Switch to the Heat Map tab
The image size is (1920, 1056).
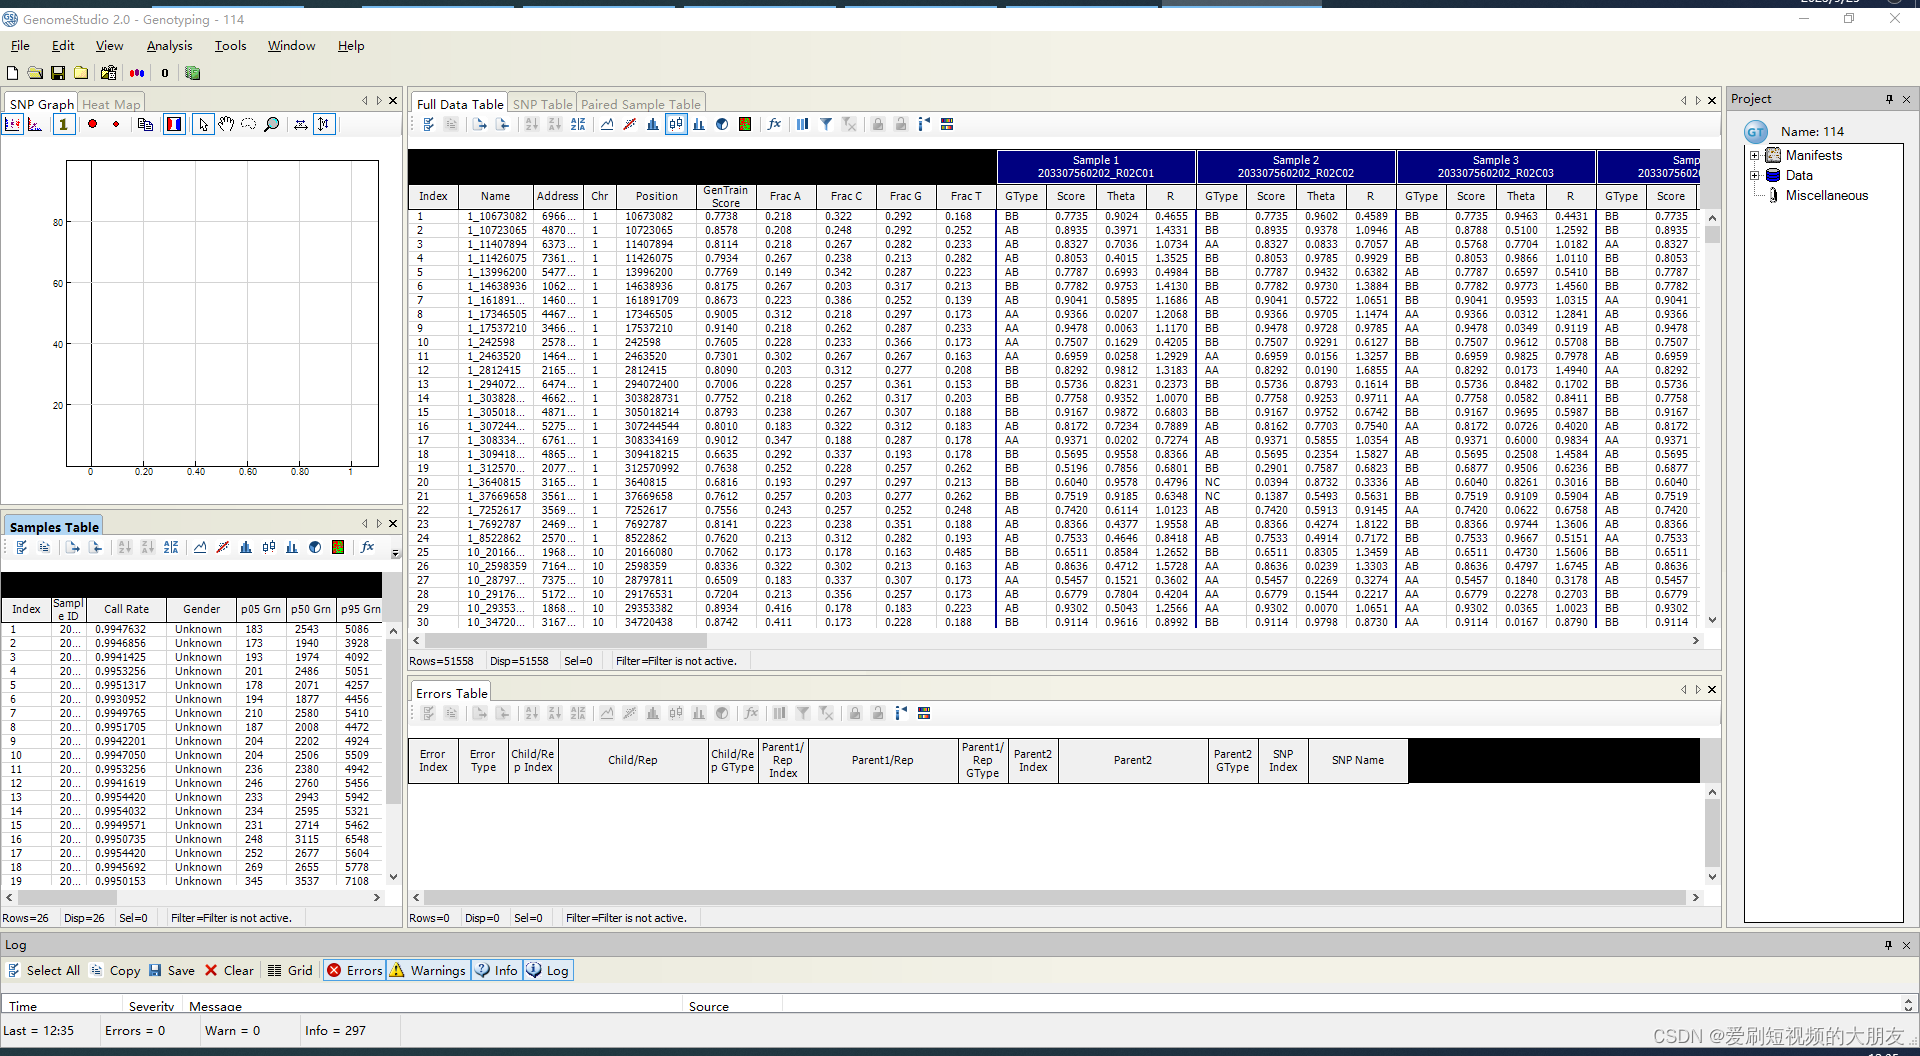[110, 103]
